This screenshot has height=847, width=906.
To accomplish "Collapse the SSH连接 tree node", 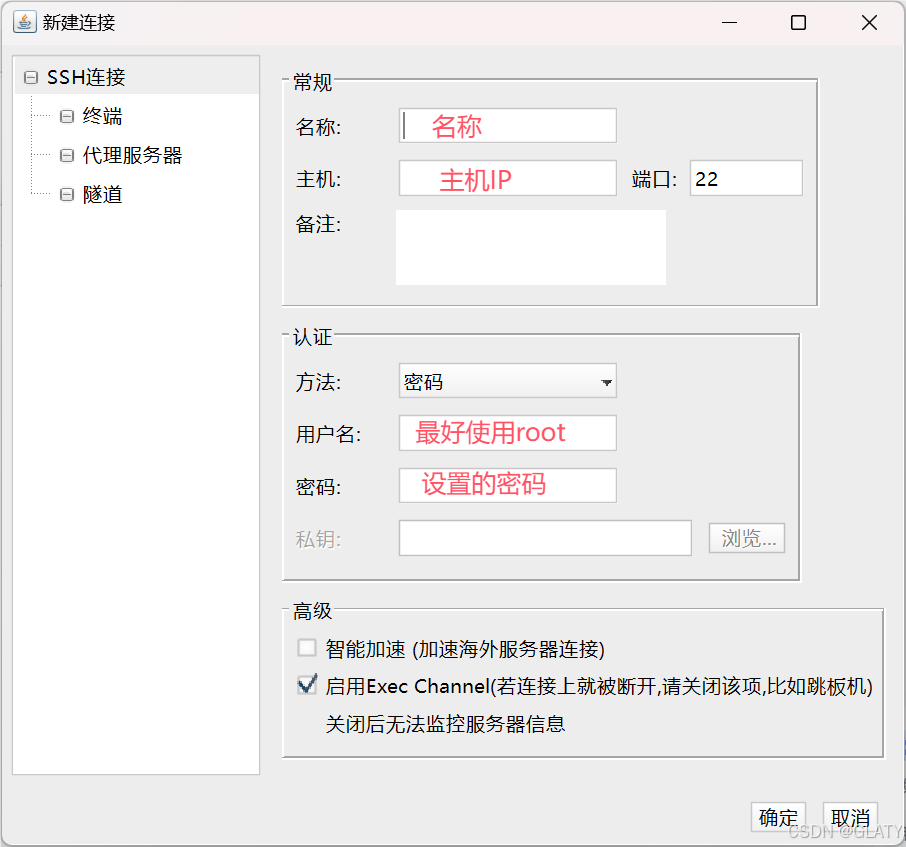I will 31,77.
